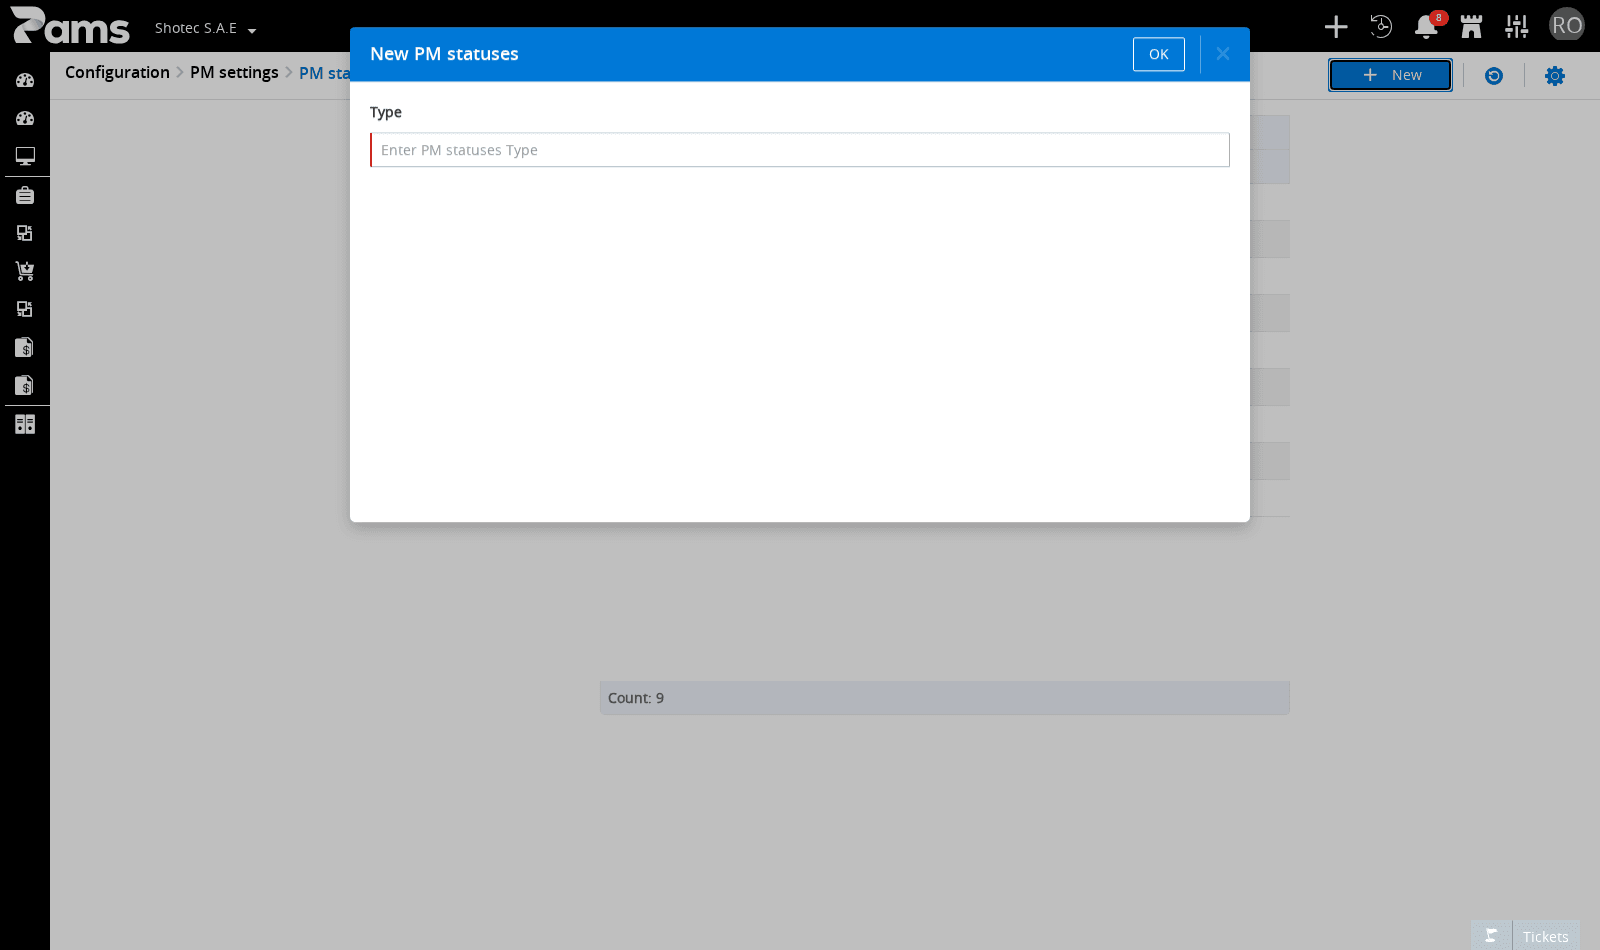Open the transfer squares icon below the cart
Screen dimensions: 1600x950
(25, 309)
